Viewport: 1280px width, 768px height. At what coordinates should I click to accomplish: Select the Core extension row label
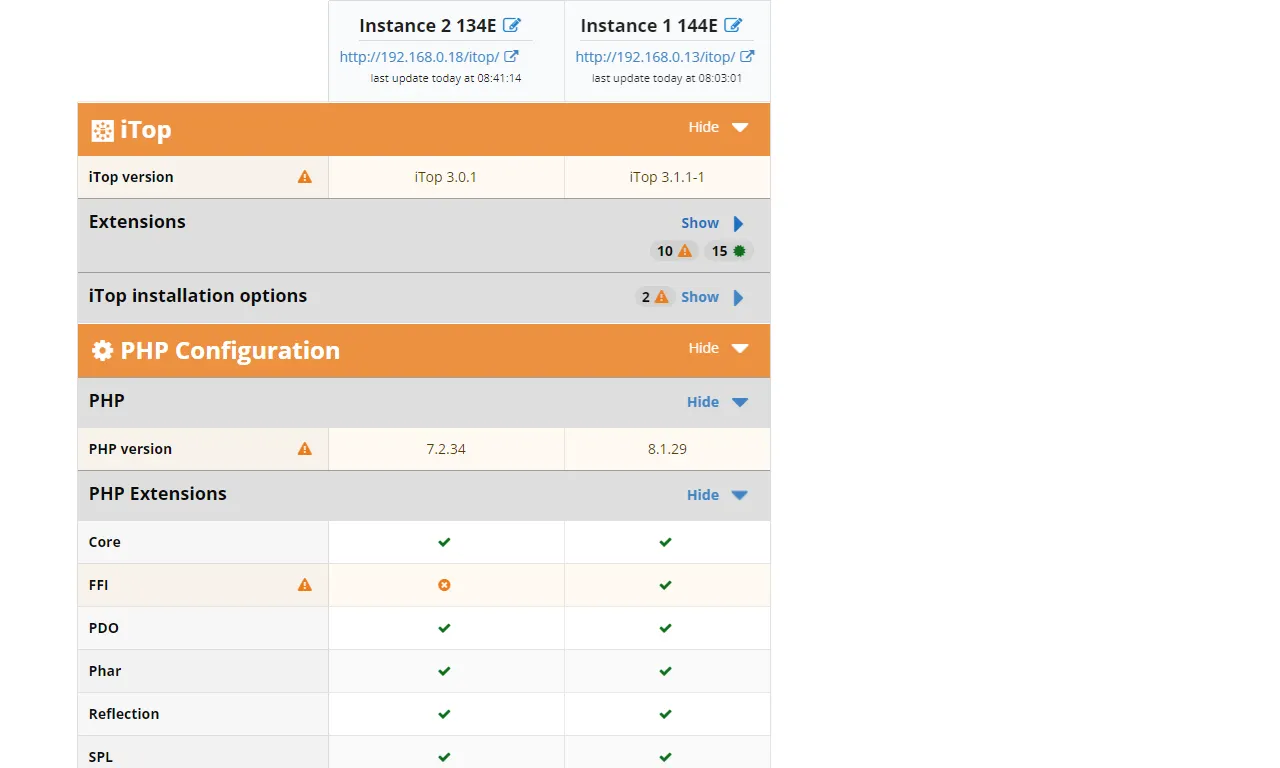click(104, 542)
